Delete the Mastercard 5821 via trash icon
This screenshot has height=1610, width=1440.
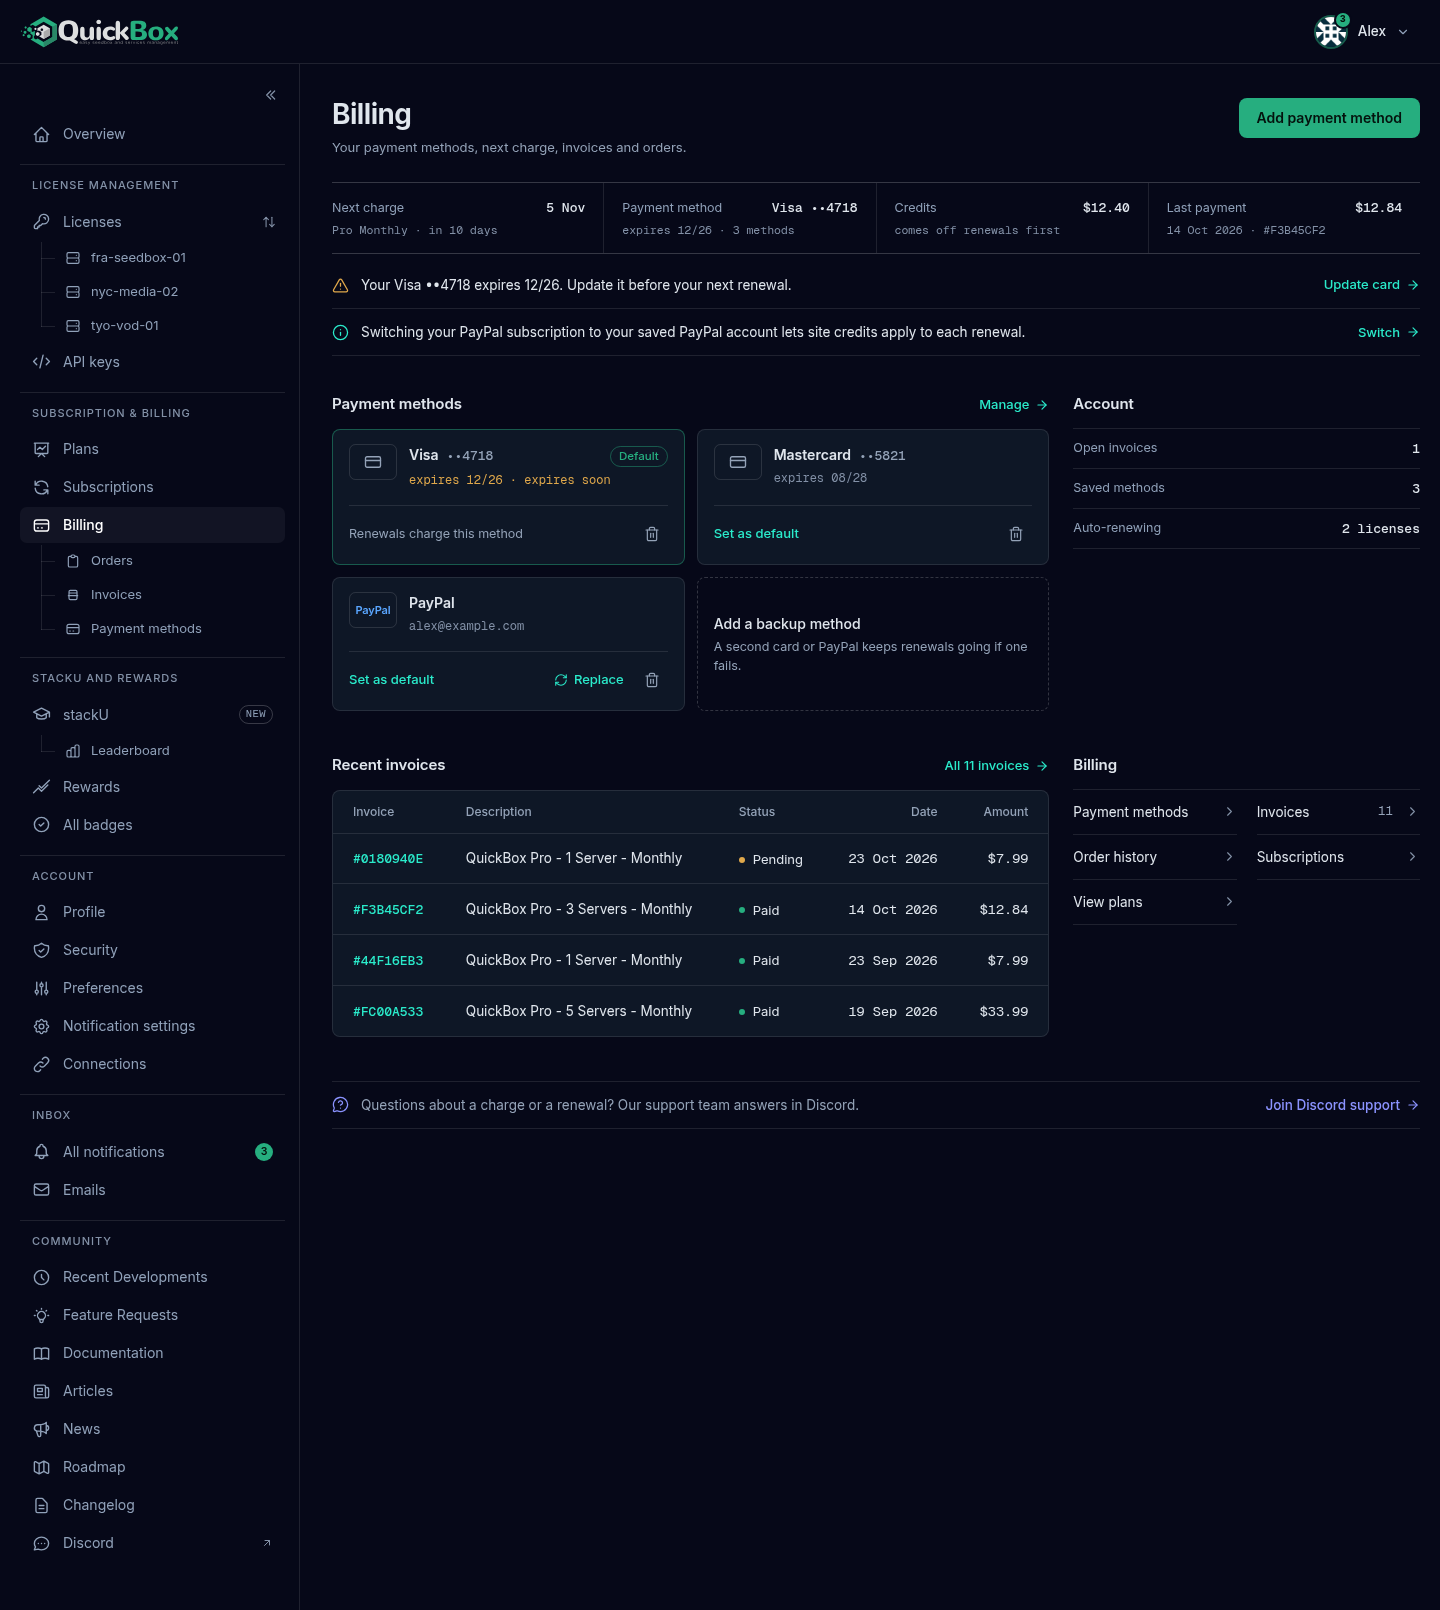[x=1016, y=534]
